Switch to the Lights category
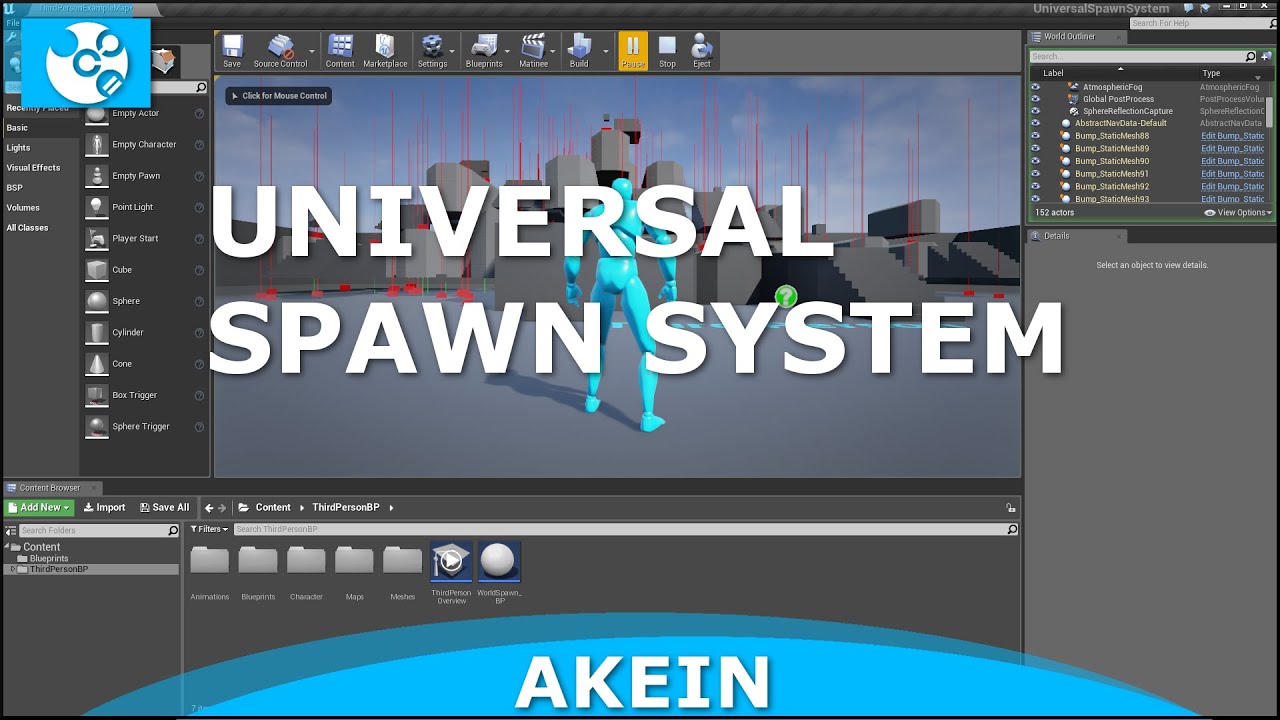Screen dimensions: 1280x720 (19, 148)
